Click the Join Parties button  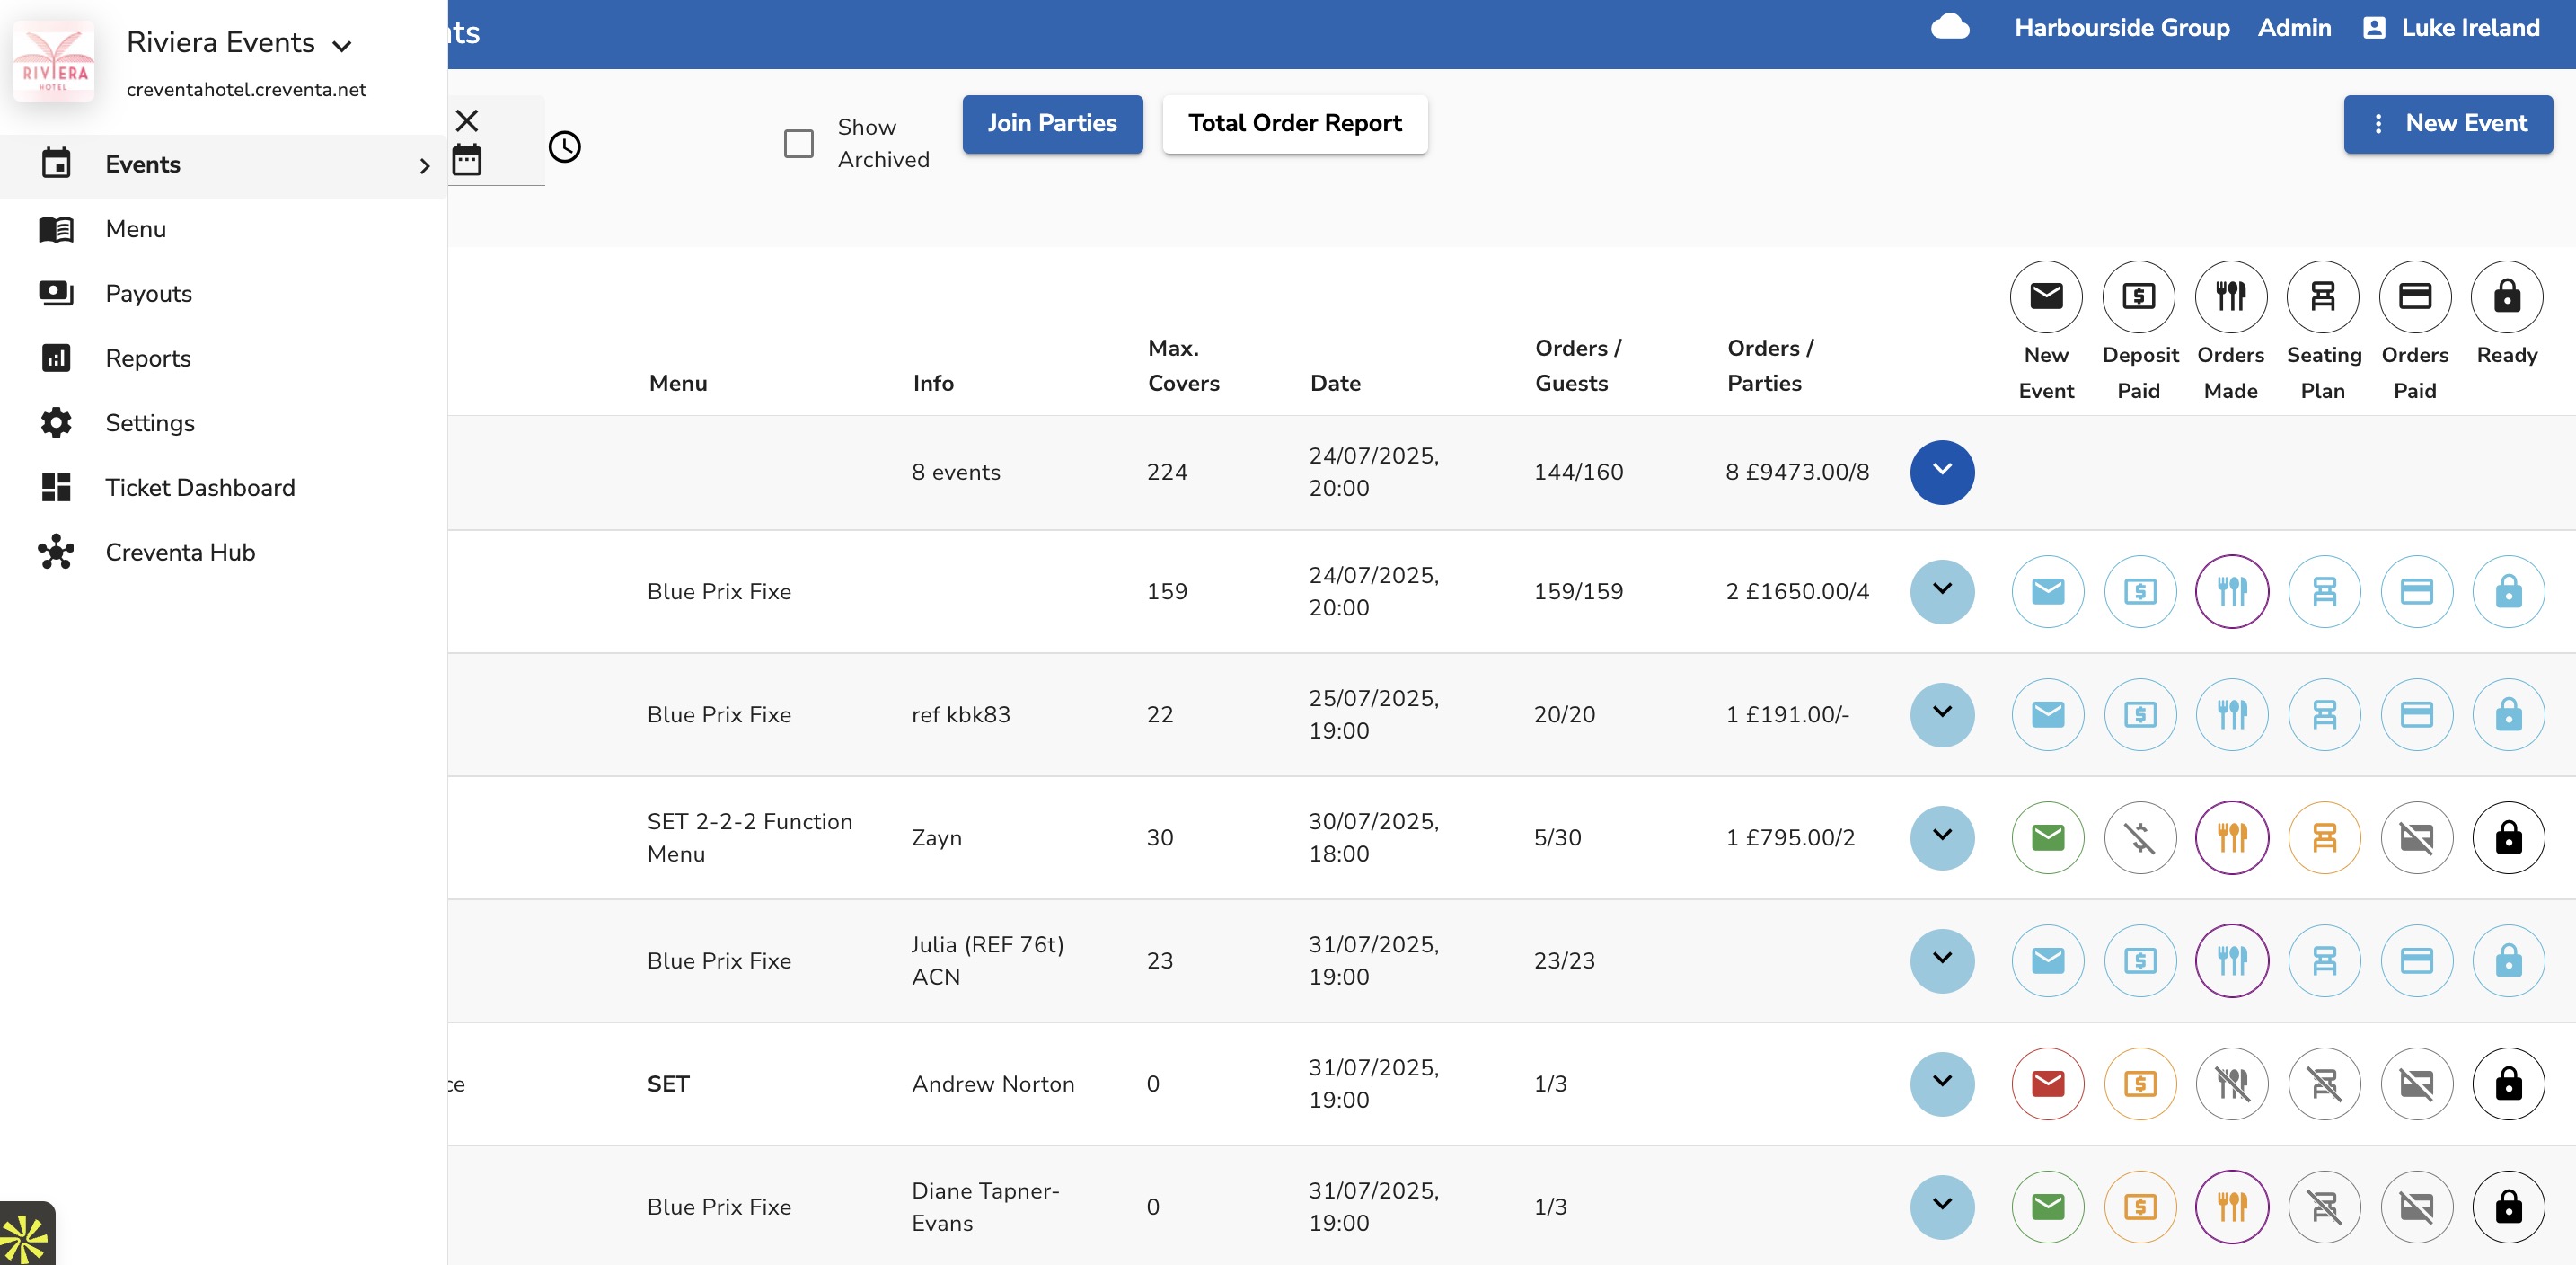tap(1052, 123)
